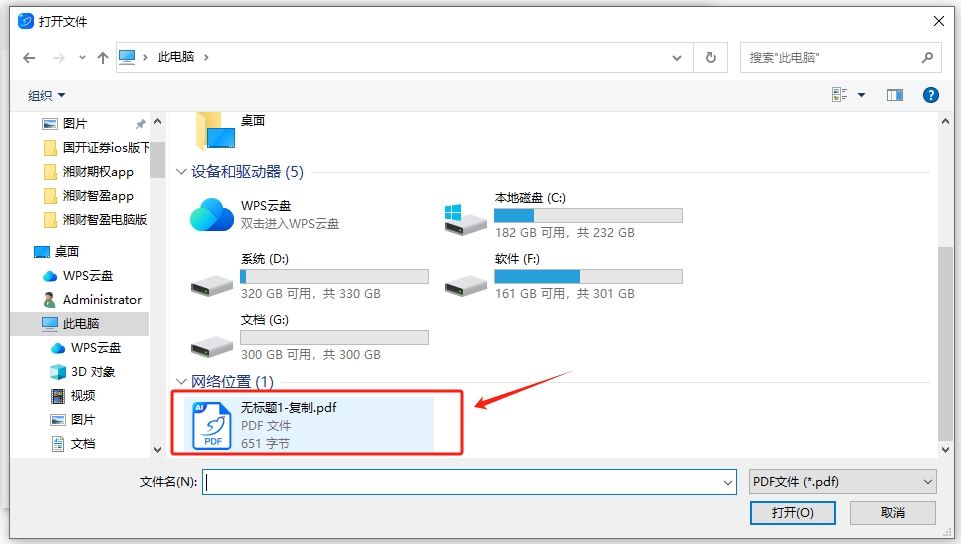Click the 无标题1-复制.pdf file name
The image size is (961, 544).
288,407
